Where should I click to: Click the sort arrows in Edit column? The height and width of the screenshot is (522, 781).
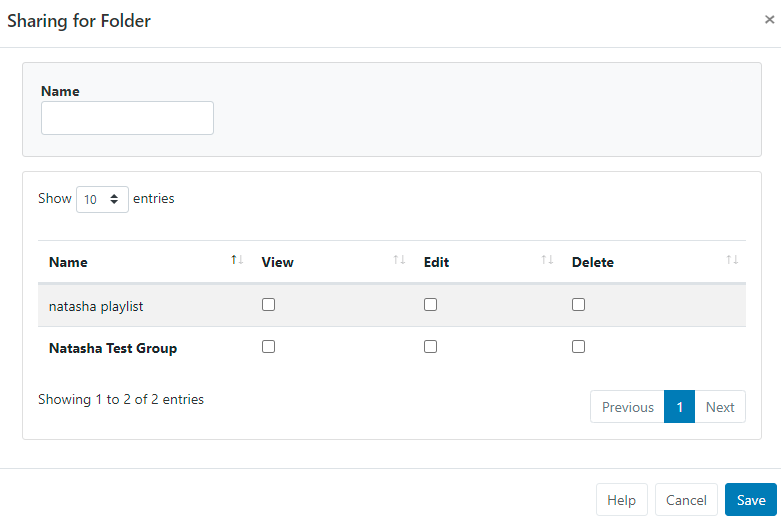(x=547, y=260)
